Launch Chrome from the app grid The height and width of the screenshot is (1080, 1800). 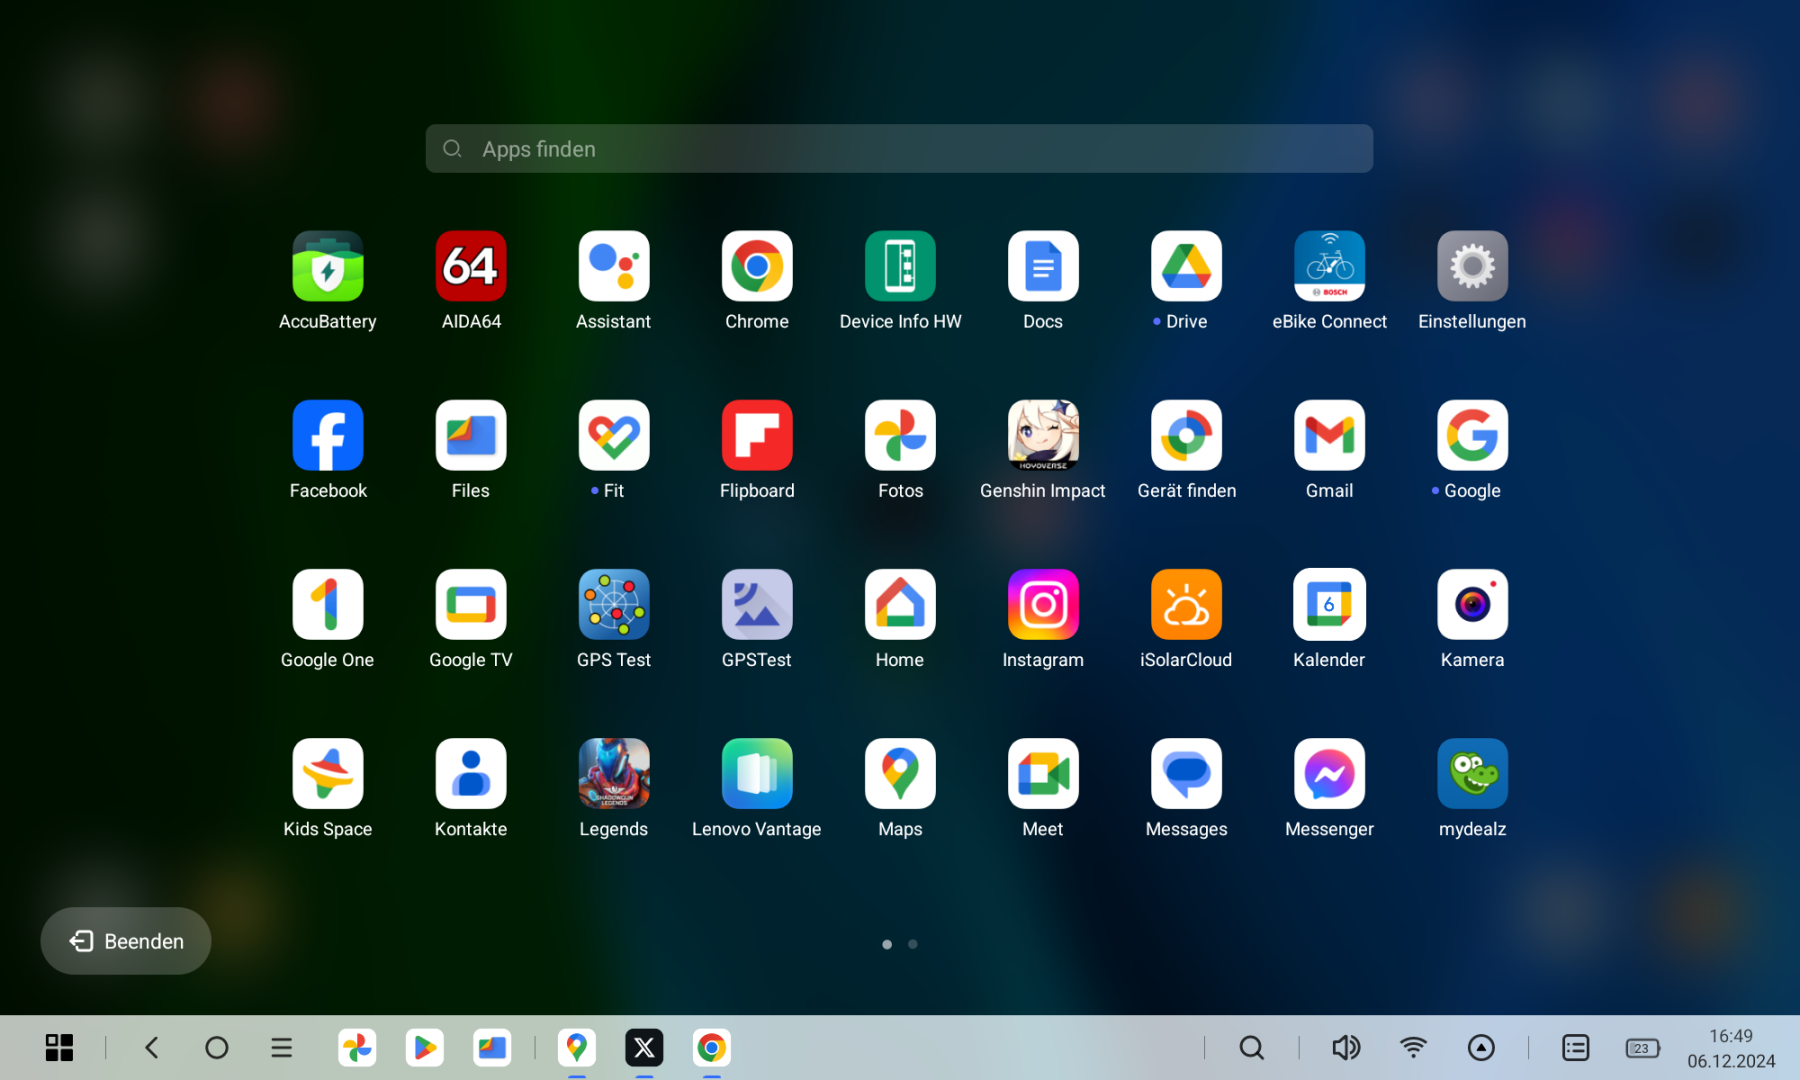[757, 266]
